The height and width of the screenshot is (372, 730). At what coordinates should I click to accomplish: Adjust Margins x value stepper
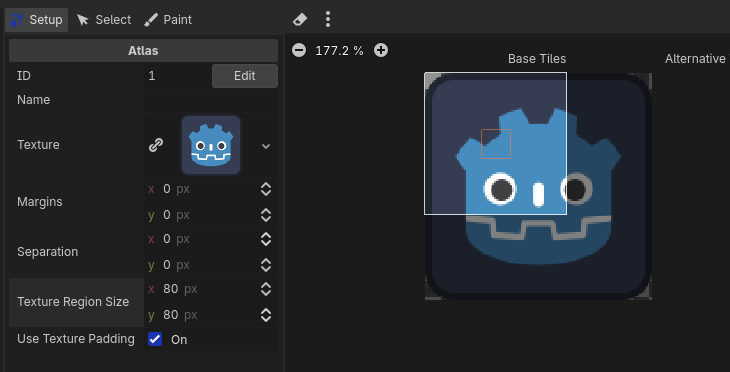pos(266,189)
